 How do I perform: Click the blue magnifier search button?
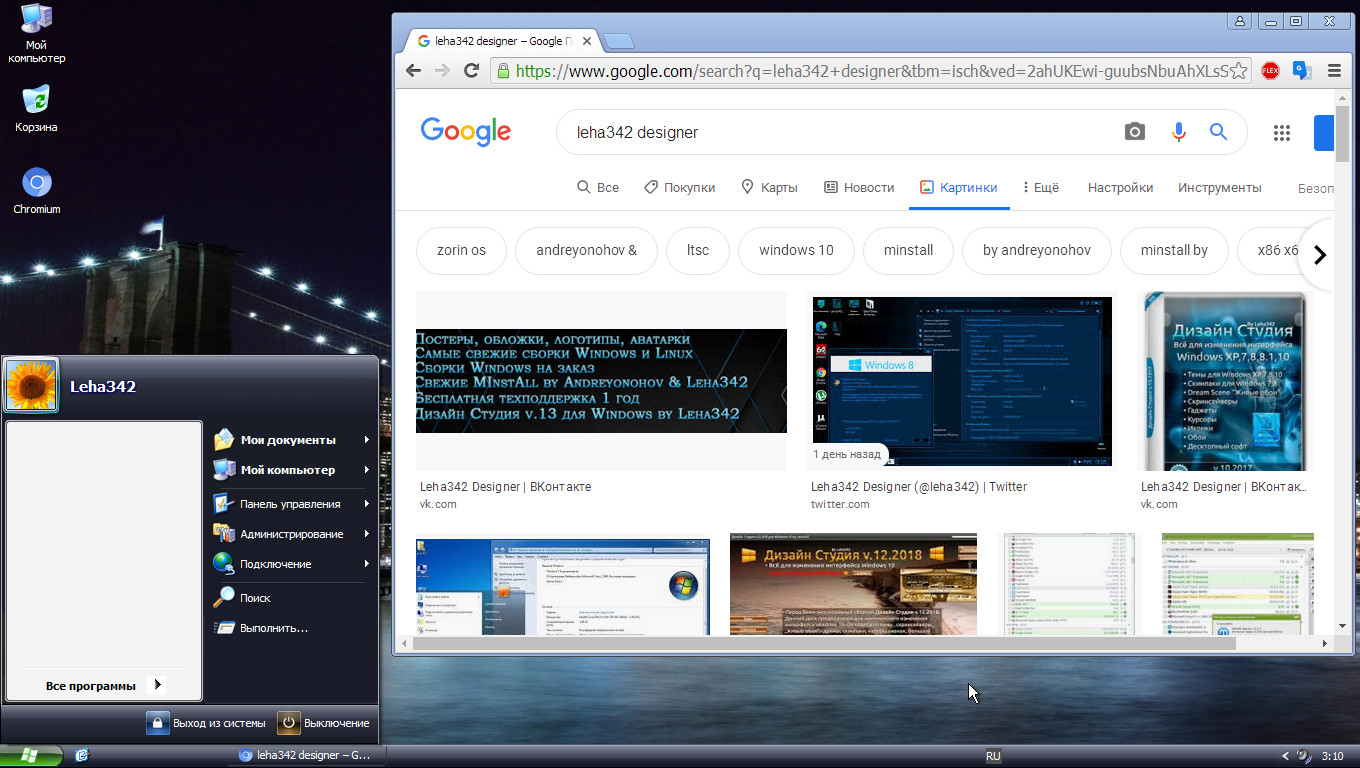(1218, 132)
